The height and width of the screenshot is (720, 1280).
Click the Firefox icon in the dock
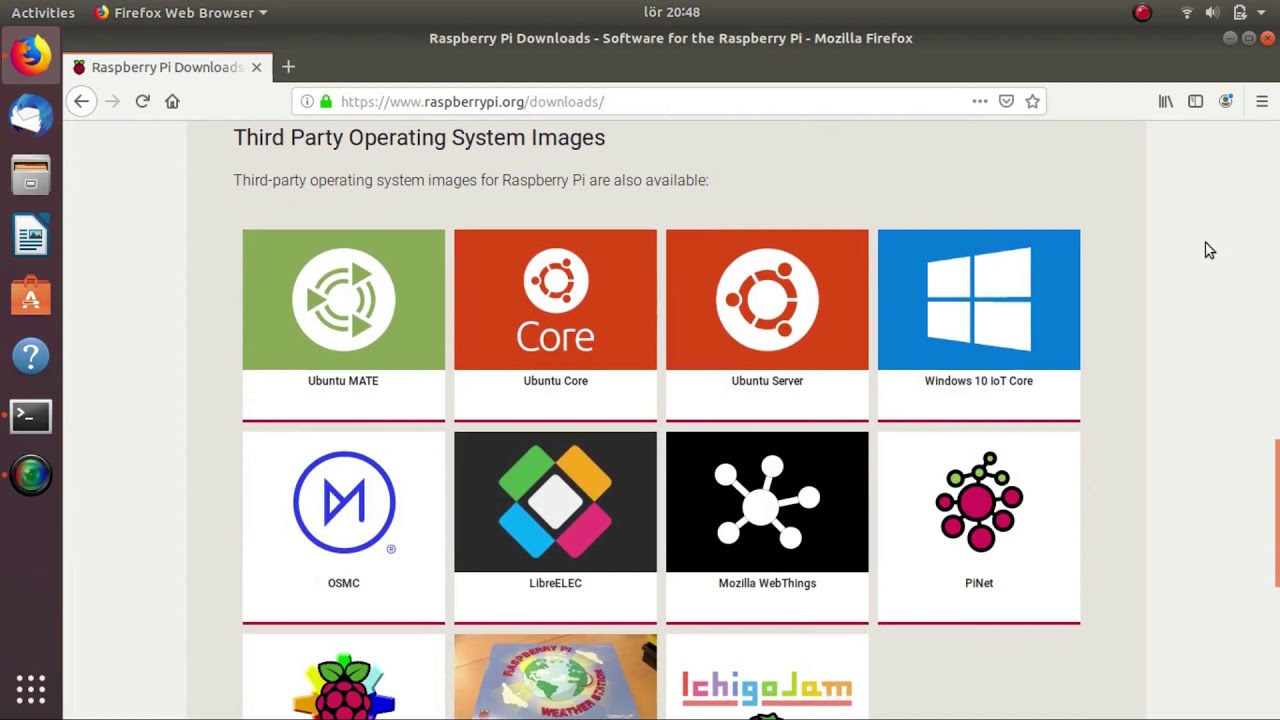click(x=31, y=55)
